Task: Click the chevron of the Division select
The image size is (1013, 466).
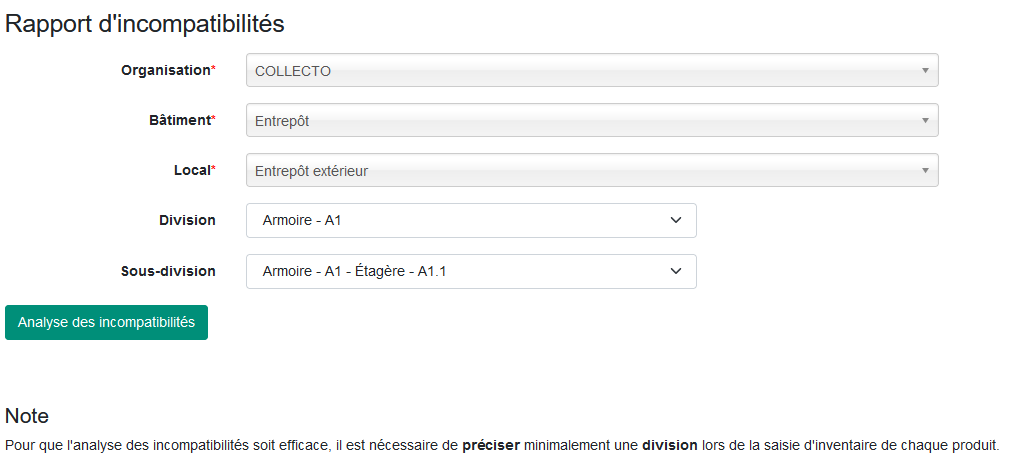Action: click(x=676, y=220)
